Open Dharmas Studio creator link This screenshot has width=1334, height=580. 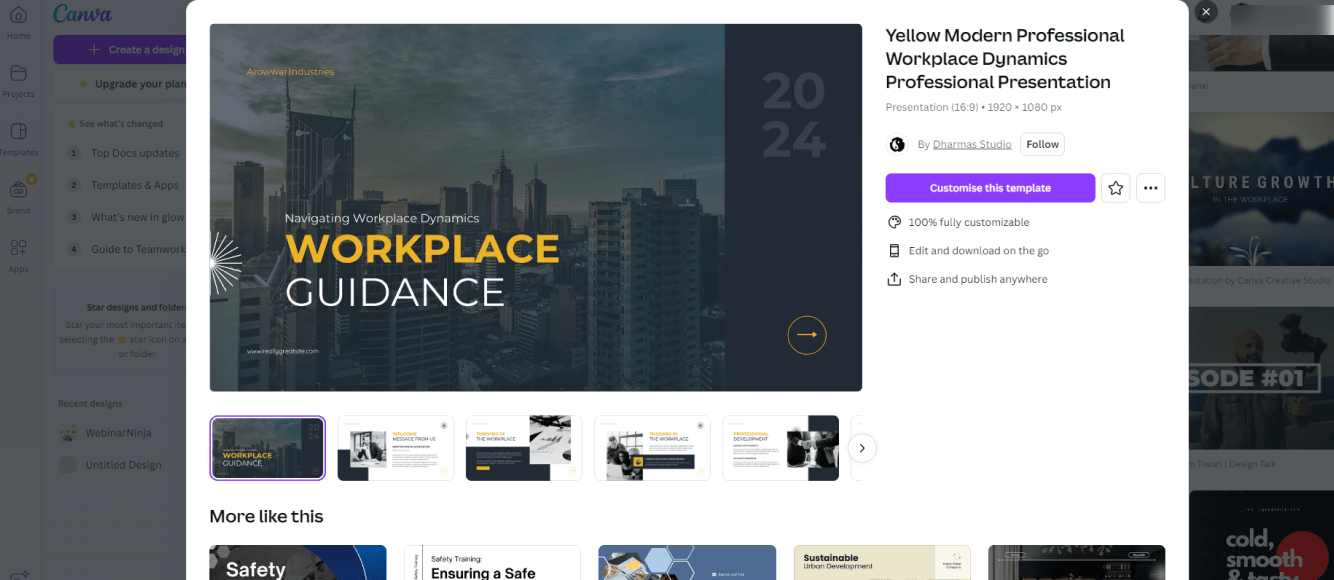[972, 144]
